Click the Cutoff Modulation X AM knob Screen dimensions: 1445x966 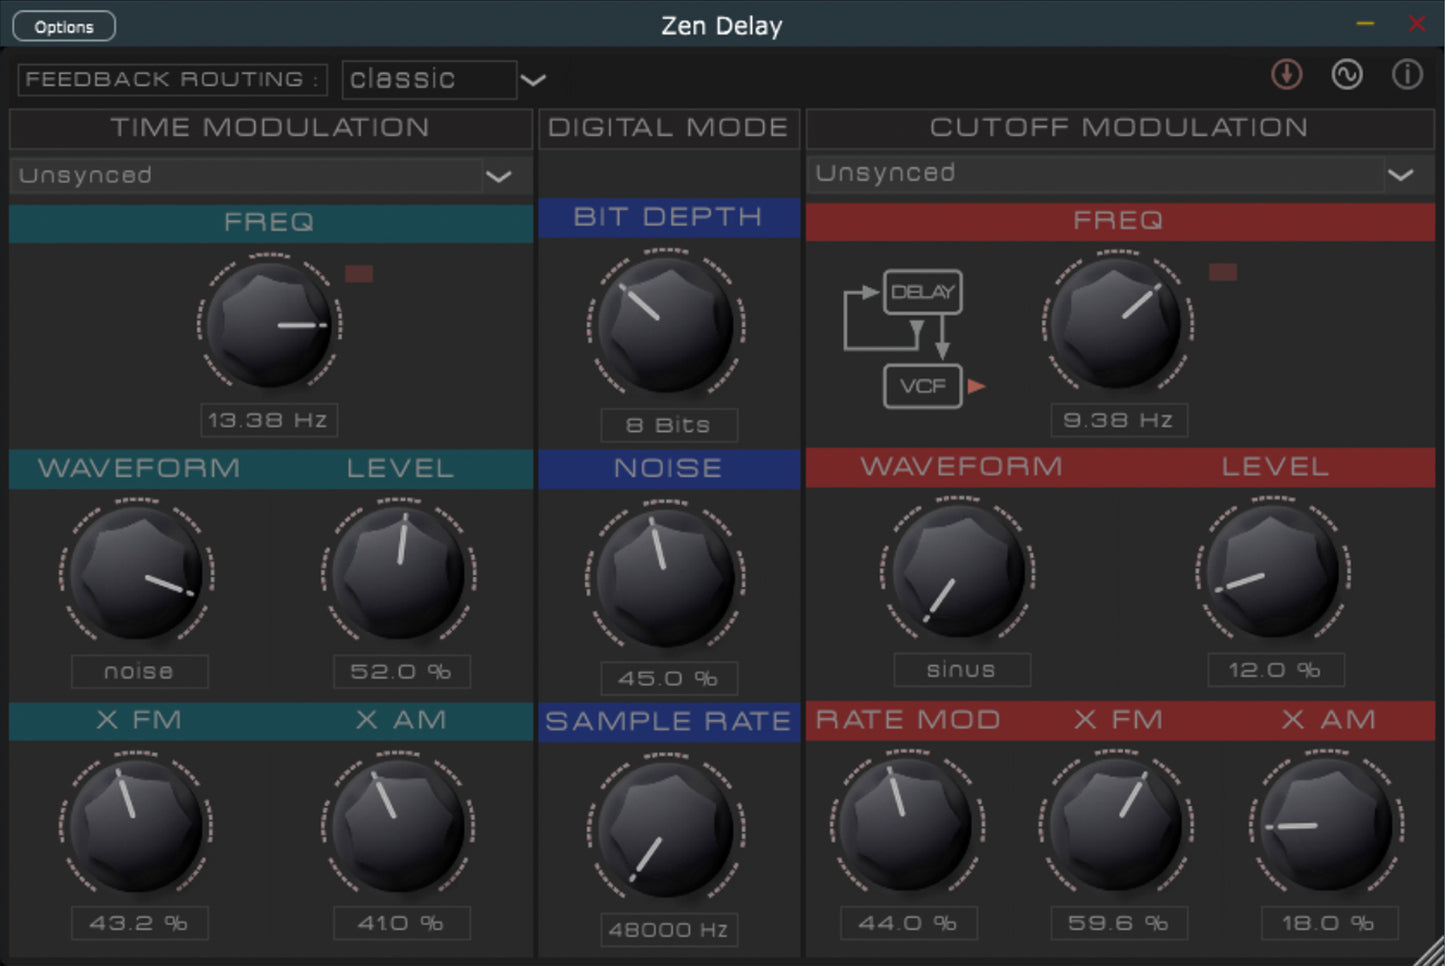pos(1327,825)
